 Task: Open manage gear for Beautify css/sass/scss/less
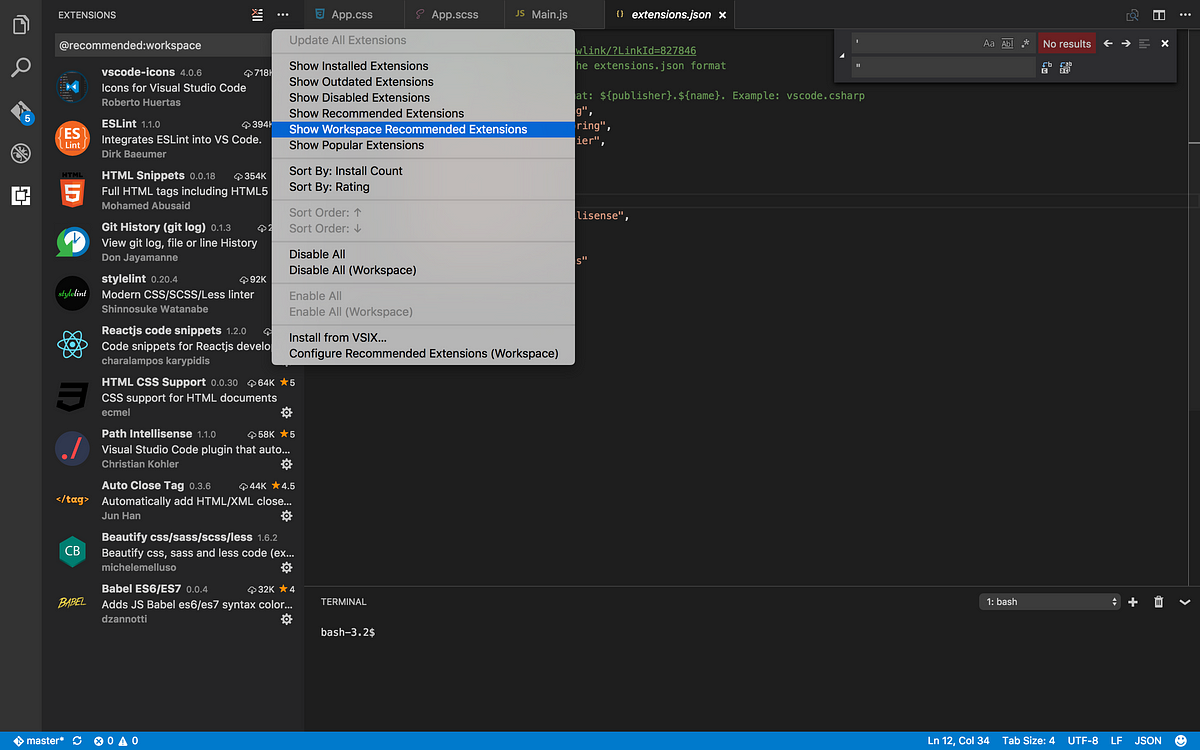[286, 568]
